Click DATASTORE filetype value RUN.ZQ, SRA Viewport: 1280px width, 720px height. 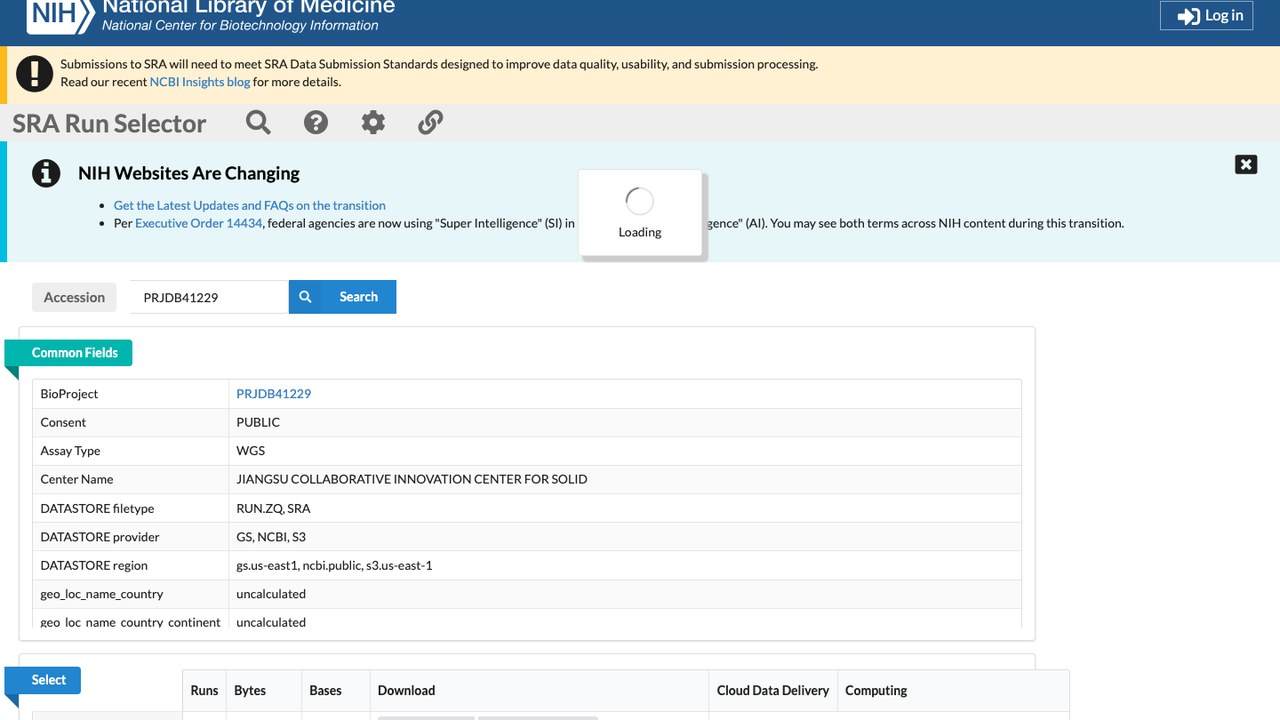(273, 508)
